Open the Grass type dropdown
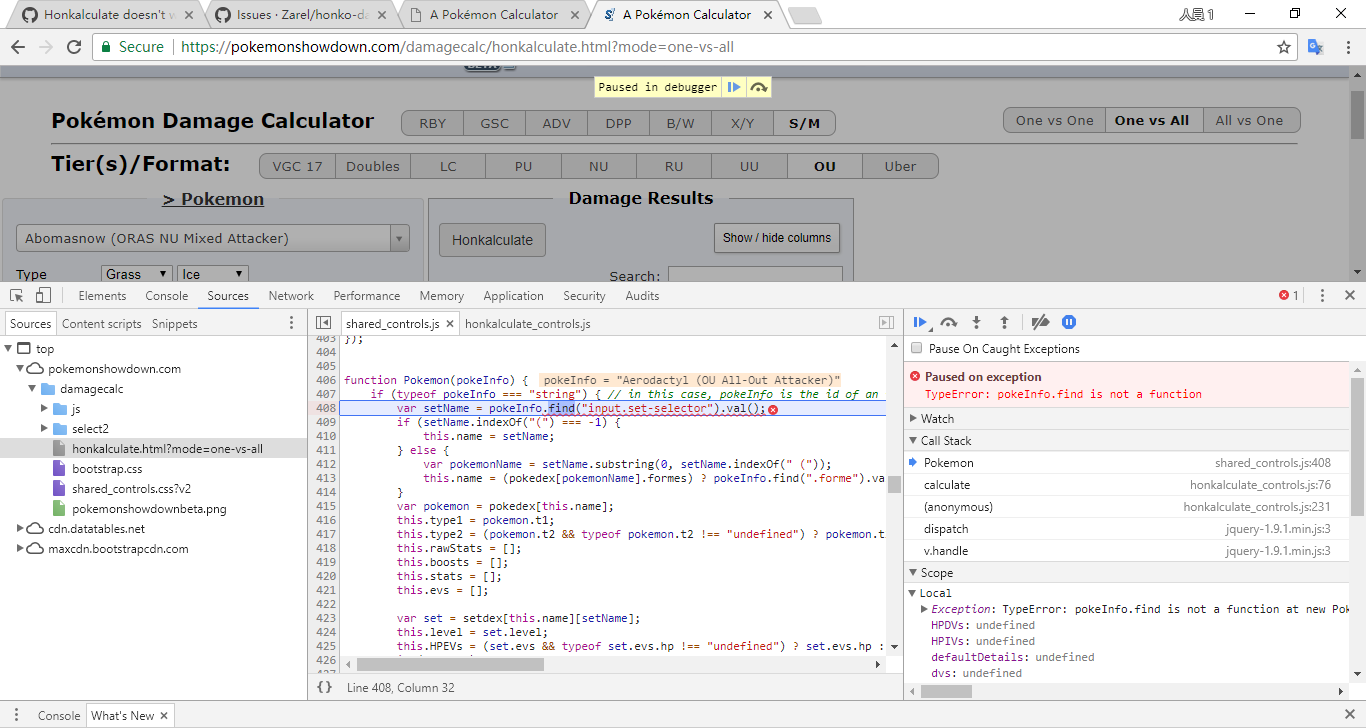This screenshot has height=728, width=1366. [x=137, y=274]
